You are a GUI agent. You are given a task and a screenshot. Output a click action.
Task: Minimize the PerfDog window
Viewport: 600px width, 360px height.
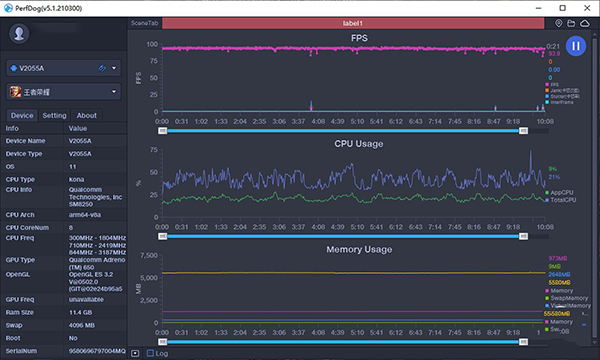[x=538, y=8]
